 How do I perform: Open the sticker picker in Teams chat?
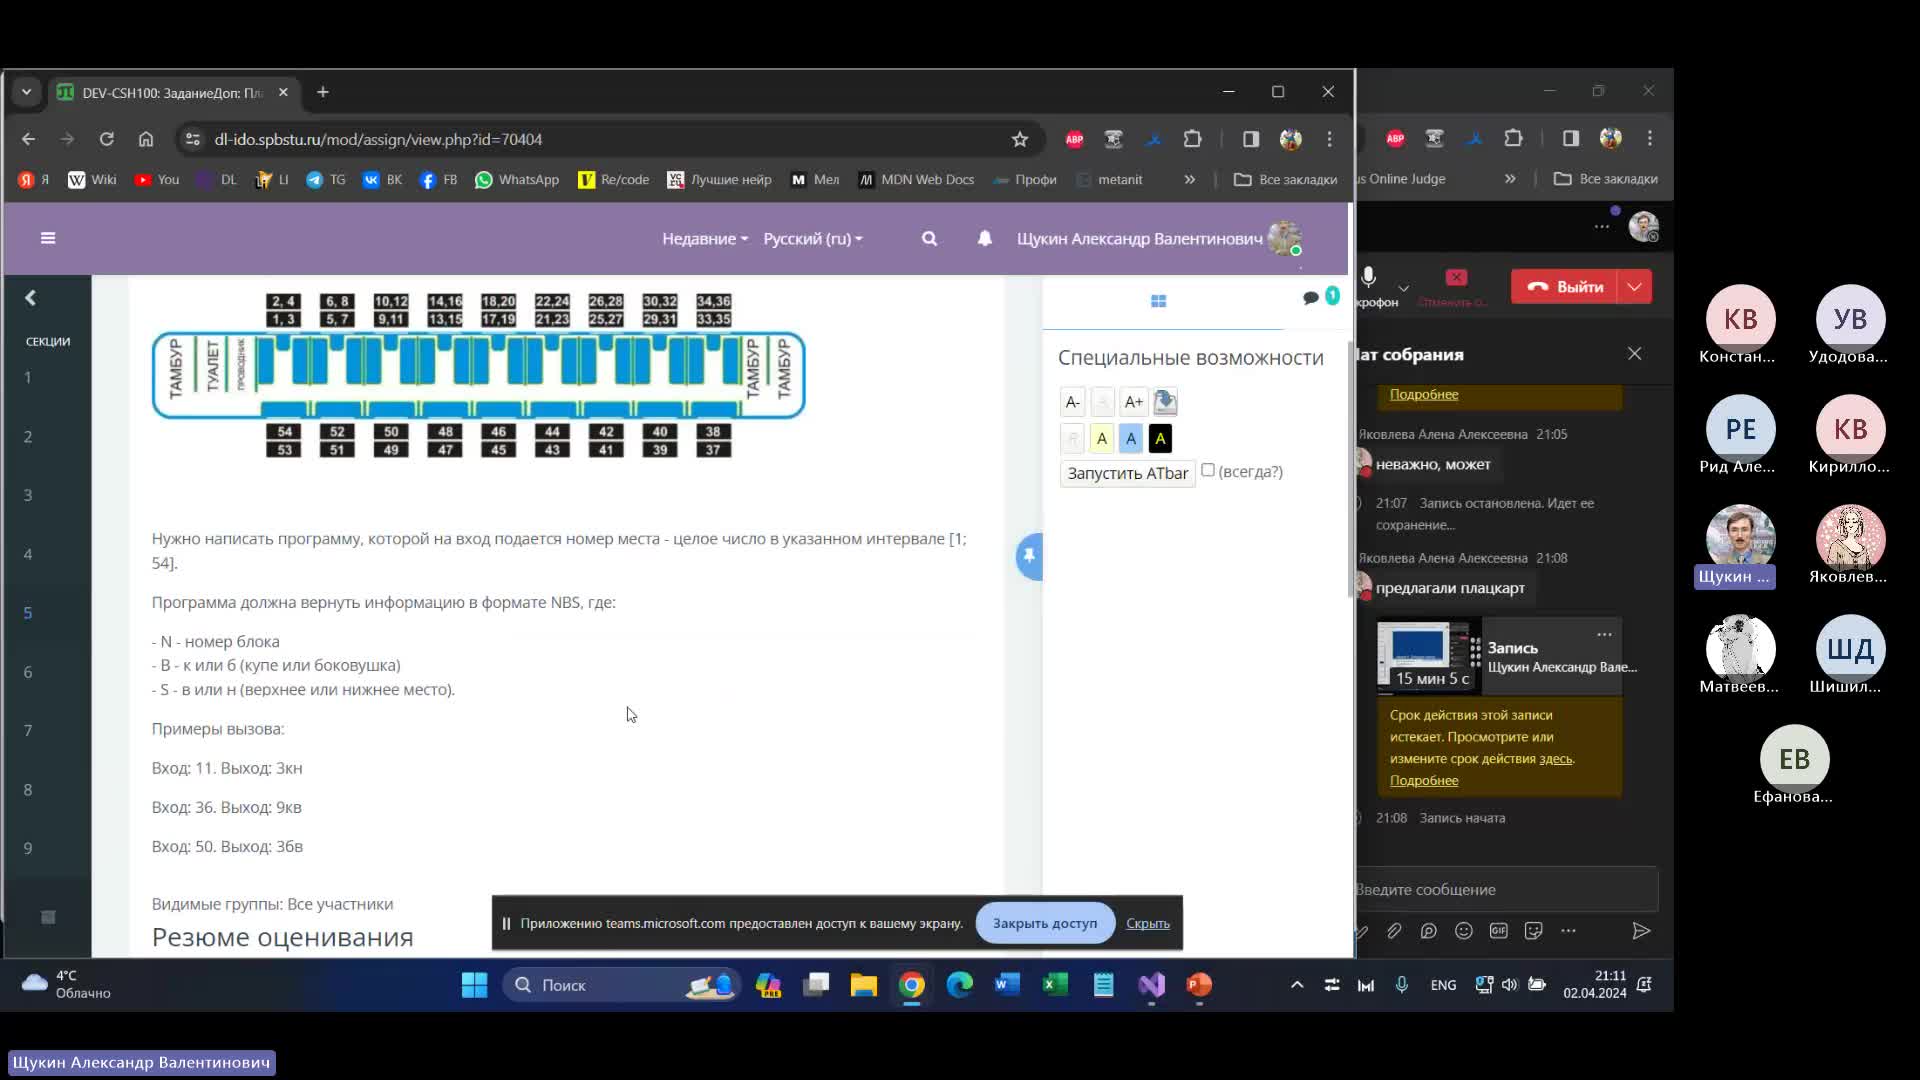click(x=1533, y=931)
